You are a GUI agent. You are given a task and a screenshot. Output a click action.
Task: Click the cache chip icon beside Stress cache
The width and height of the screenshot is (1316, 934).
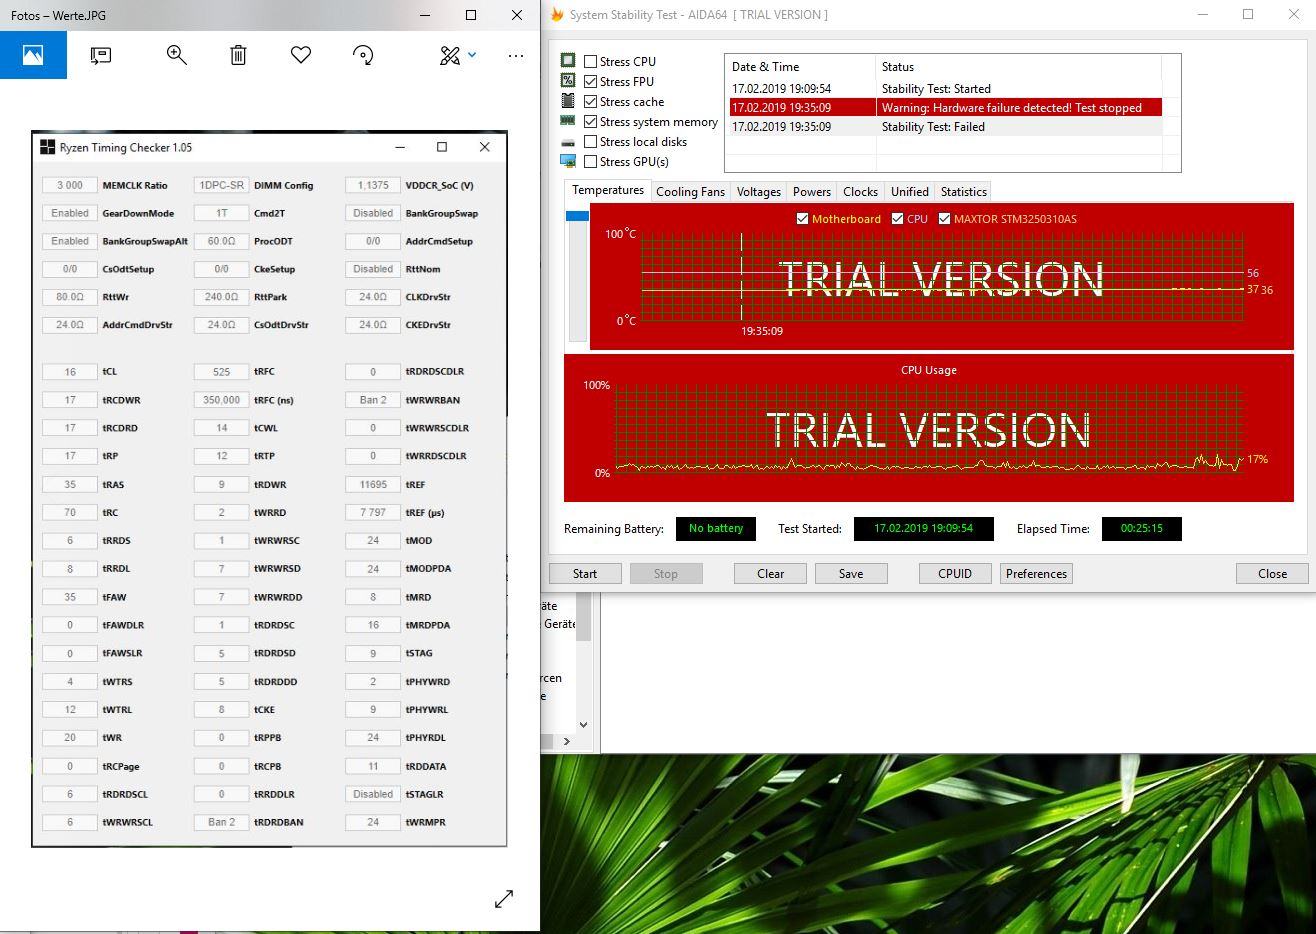(x=568, y=101)
